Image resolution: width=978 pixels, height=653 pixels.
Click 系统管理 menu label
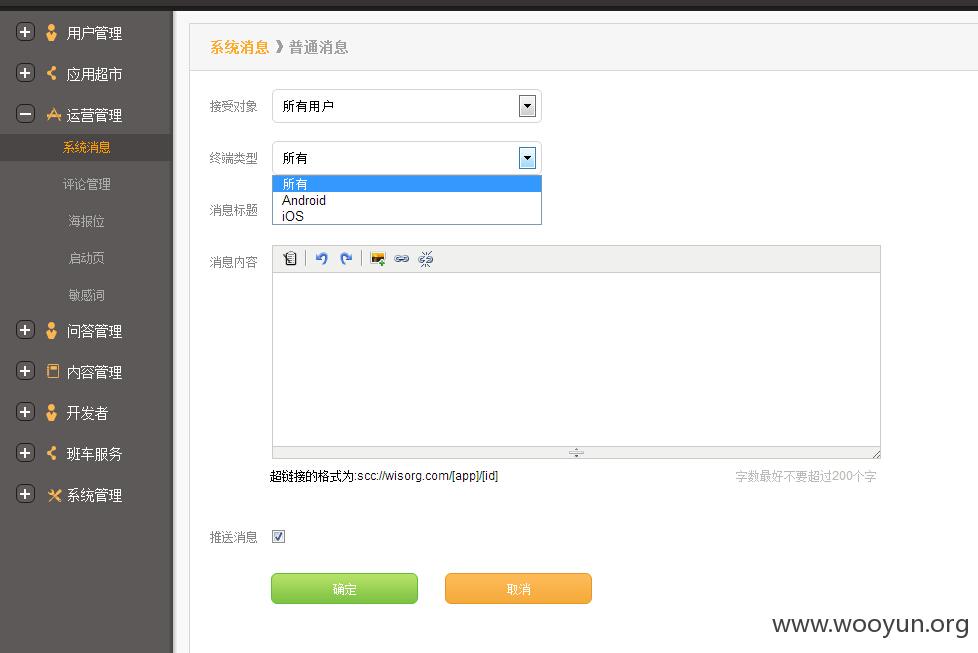pos(94,495)
